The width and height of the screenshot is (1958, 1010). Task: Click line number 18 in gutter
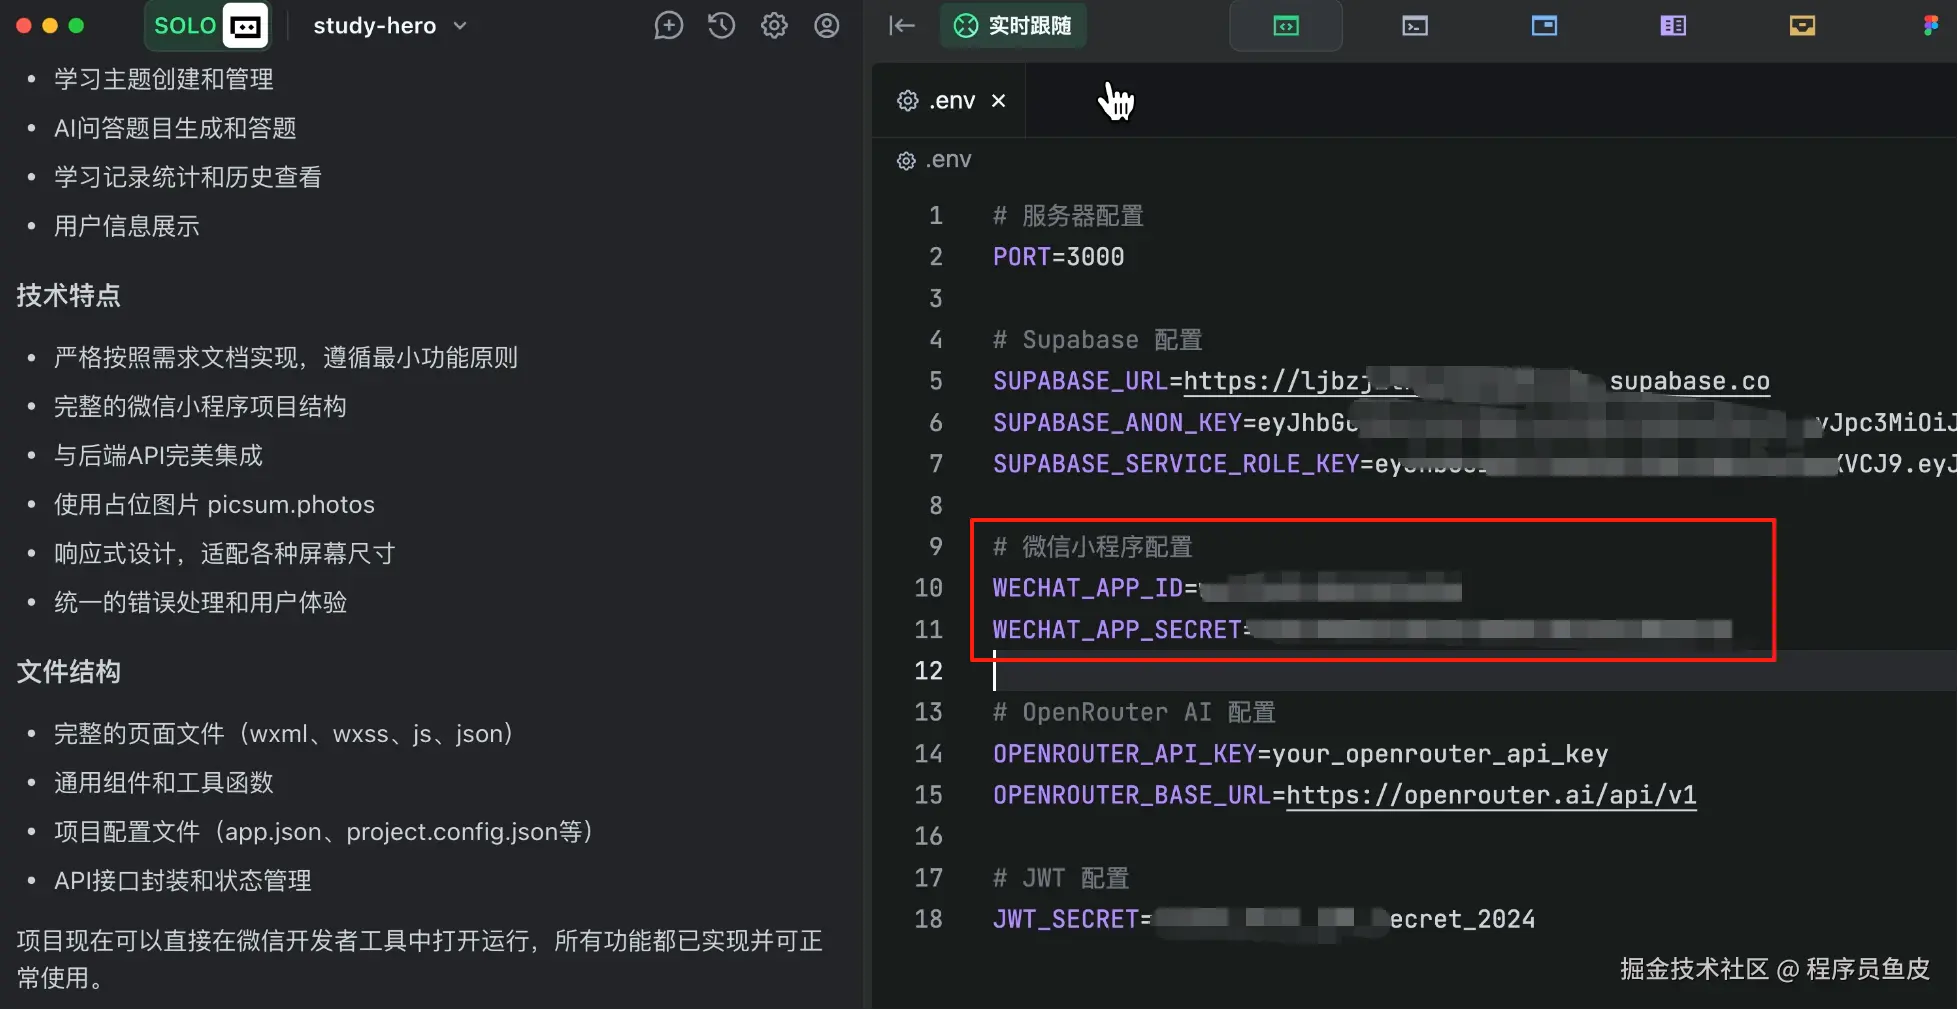click(928, 920)
